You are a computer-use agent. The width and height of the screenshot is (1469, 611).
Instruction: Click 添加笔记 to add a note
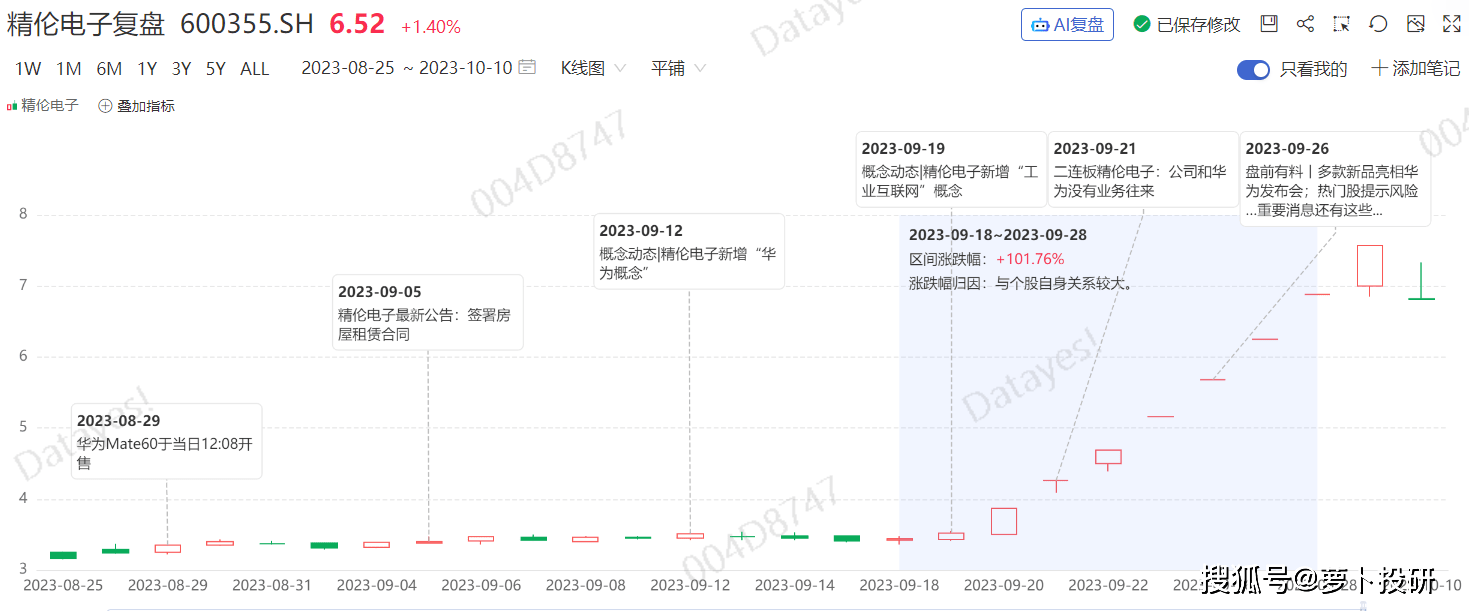(1415, 69)
